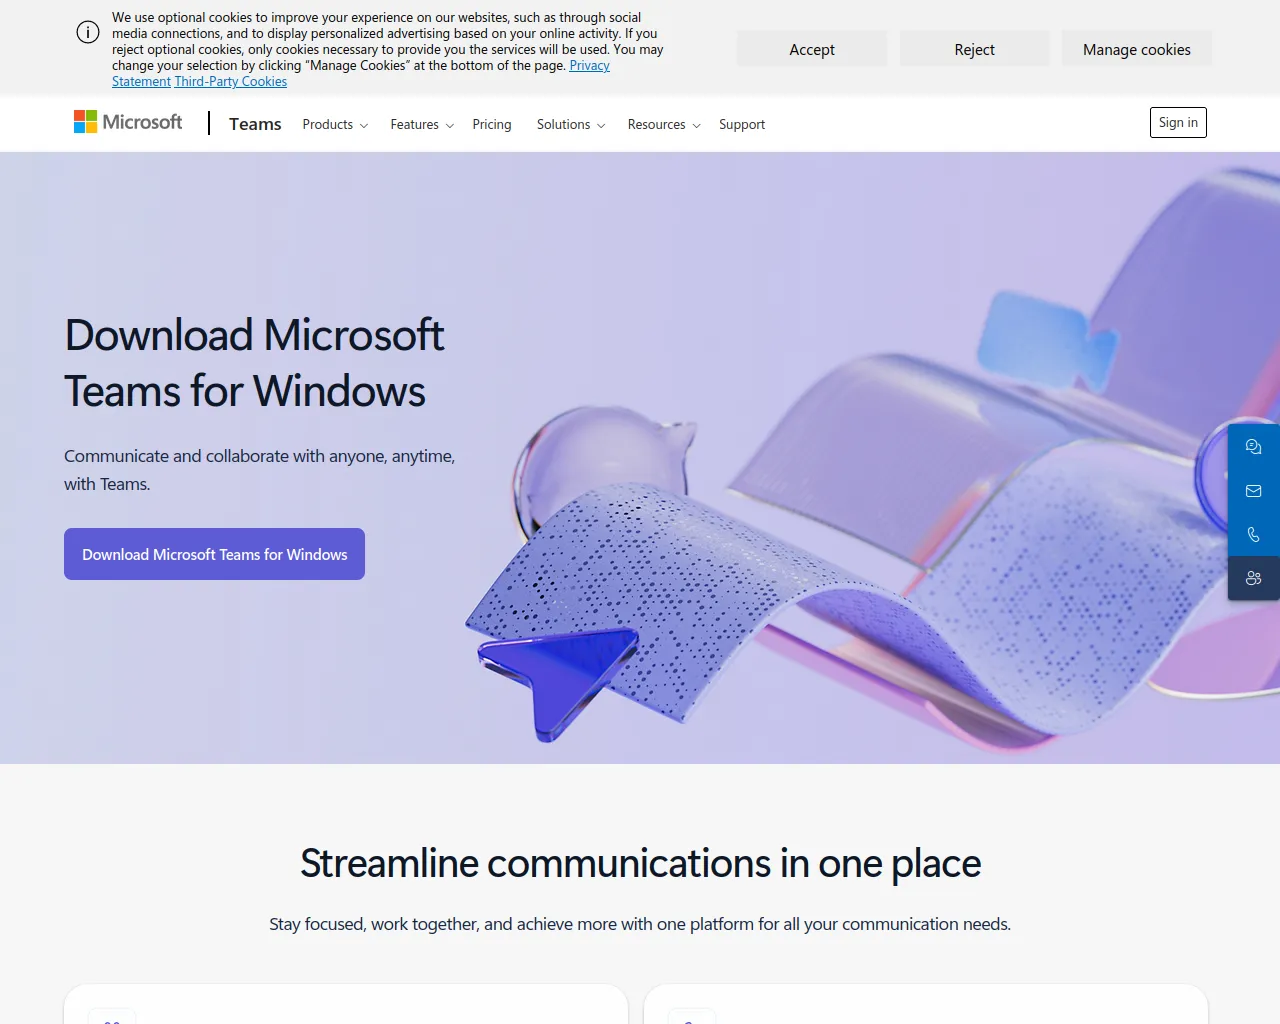Click the Microsoft logo
Screen dimensions: 1280x1024
coord(128,122)
